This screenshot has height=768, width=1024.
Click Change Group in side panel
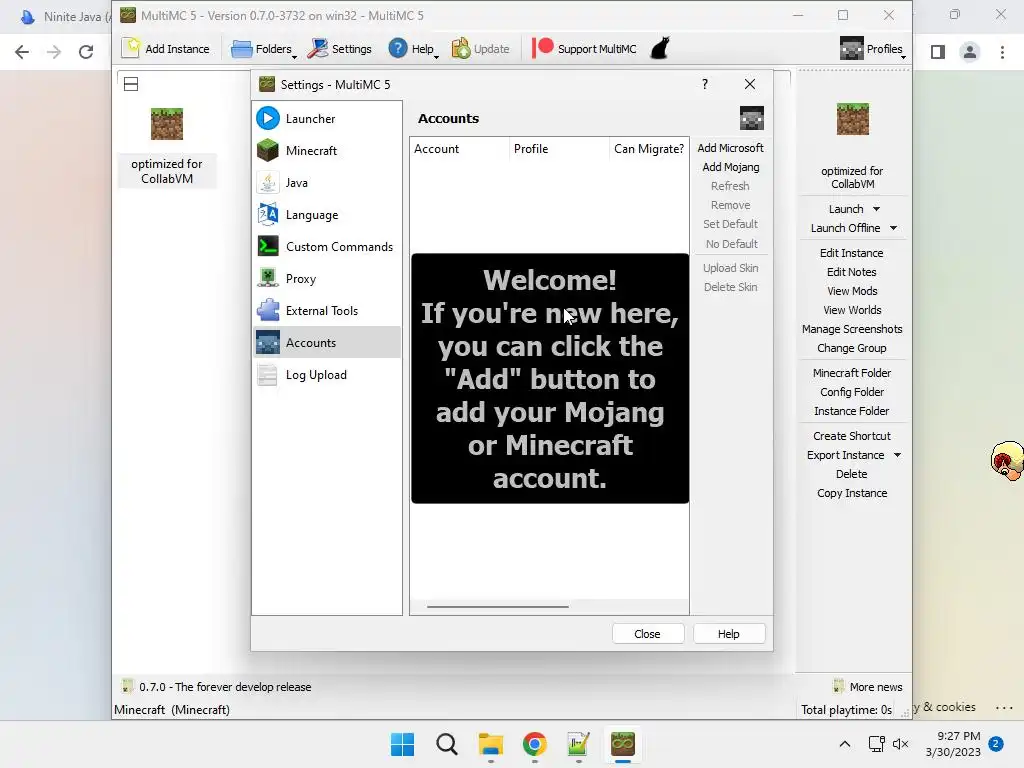click(852, 348)
